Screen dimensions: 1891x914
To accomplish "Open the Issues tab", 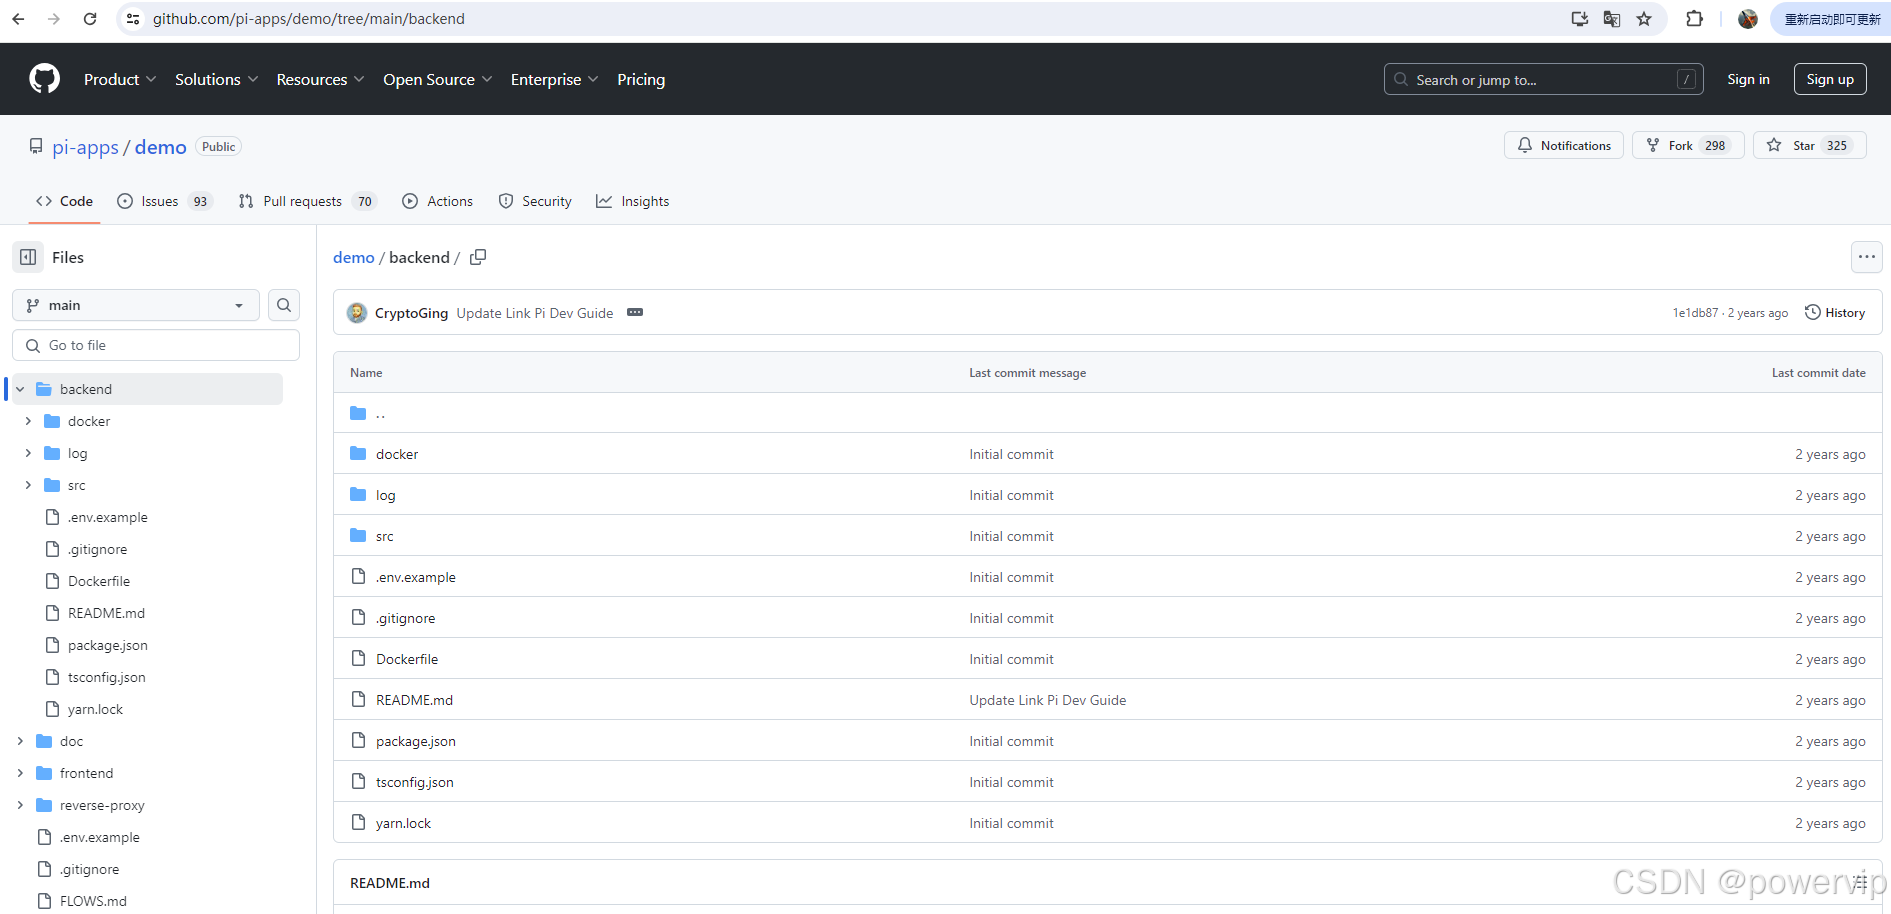I will [165, 201].
